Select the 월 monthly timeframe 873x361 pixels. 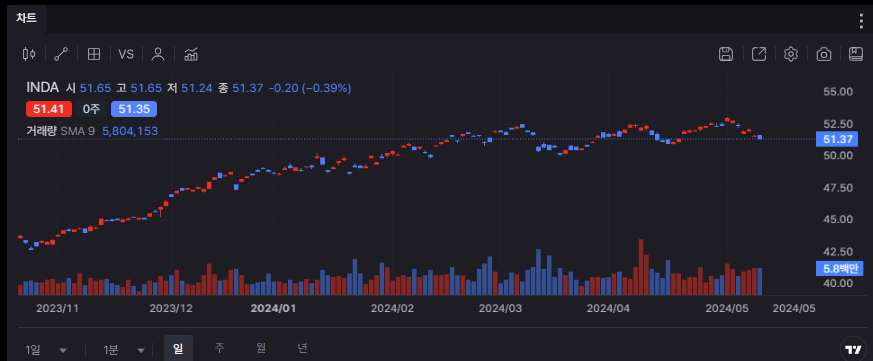(261, 348)
